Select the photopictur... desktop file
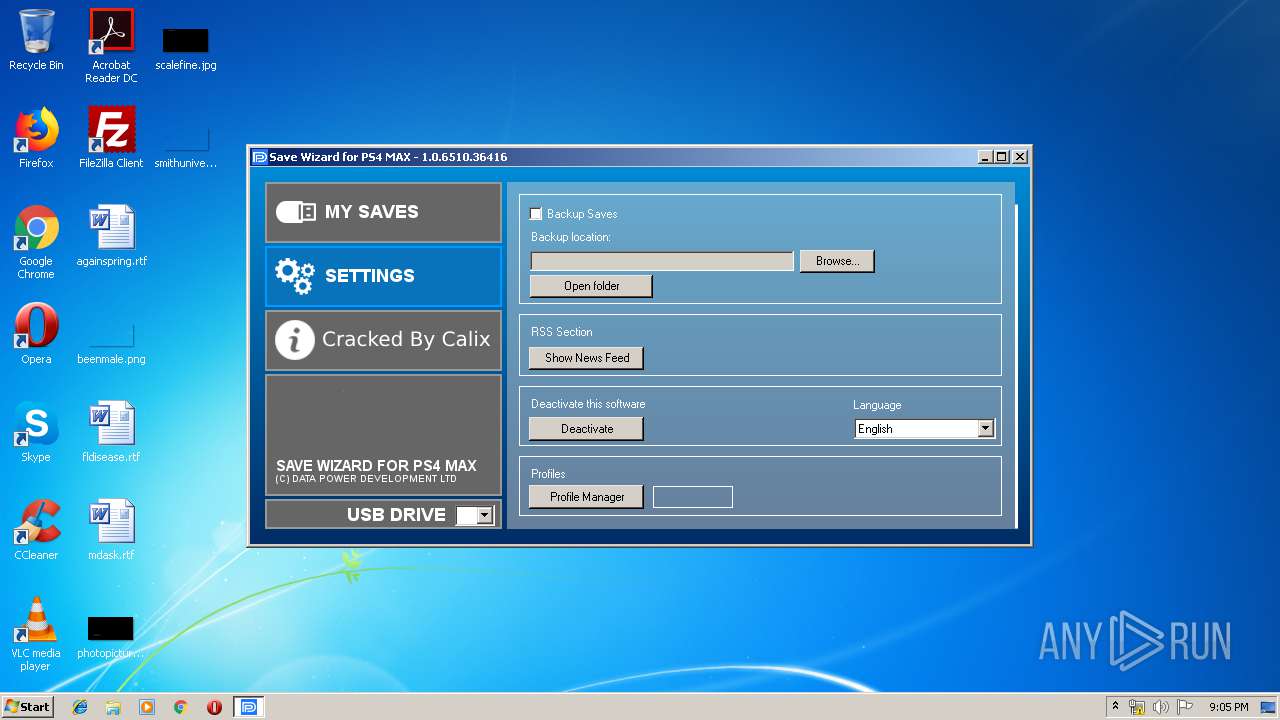The image size is (1280, 720). click(x=111, y=636)
